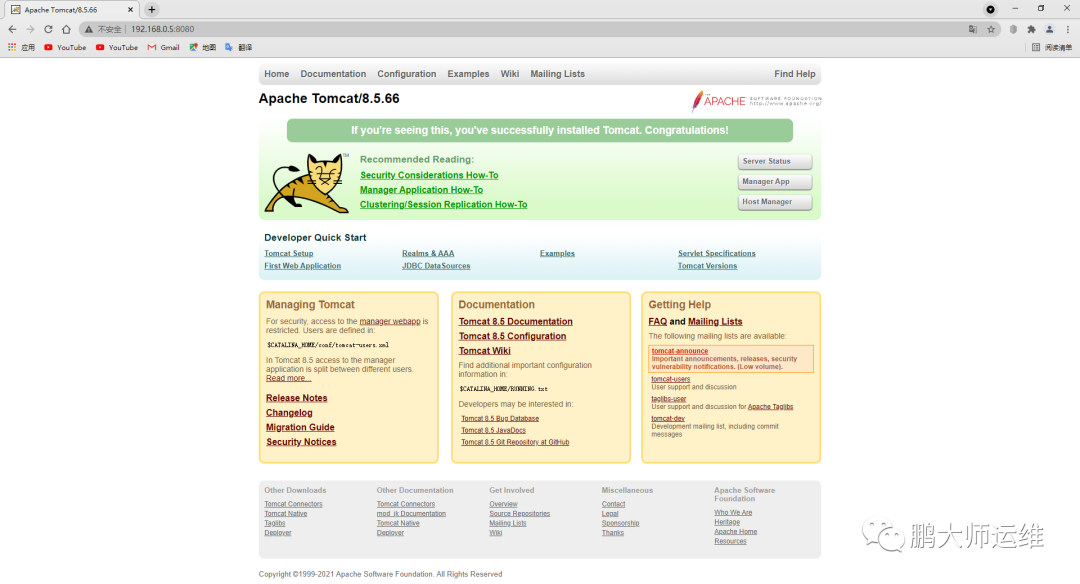
Task: Open Tomcat 8.5 Git Repository at GitHub
Action: click(515, 442)
